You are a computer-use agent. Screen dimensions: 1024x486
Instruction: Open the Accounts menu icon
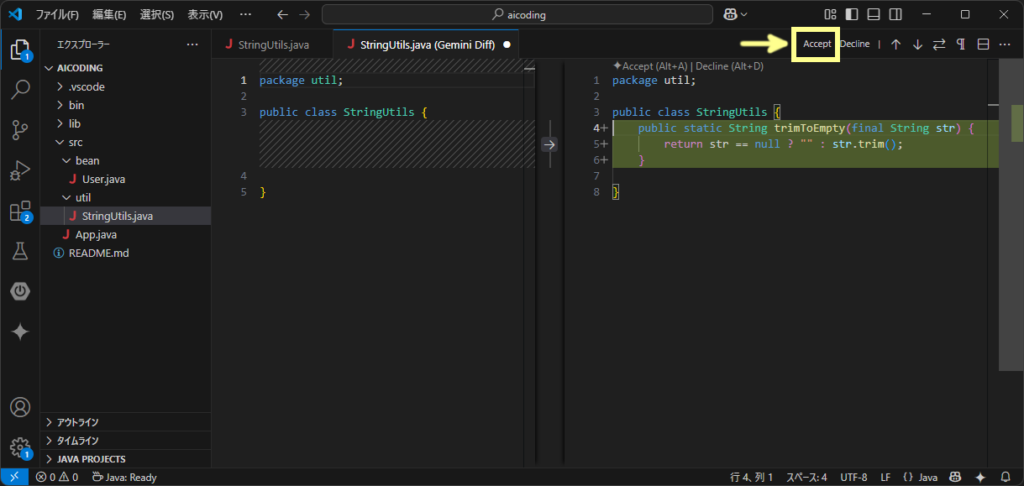pyautogui.click(x=20, y=408)
